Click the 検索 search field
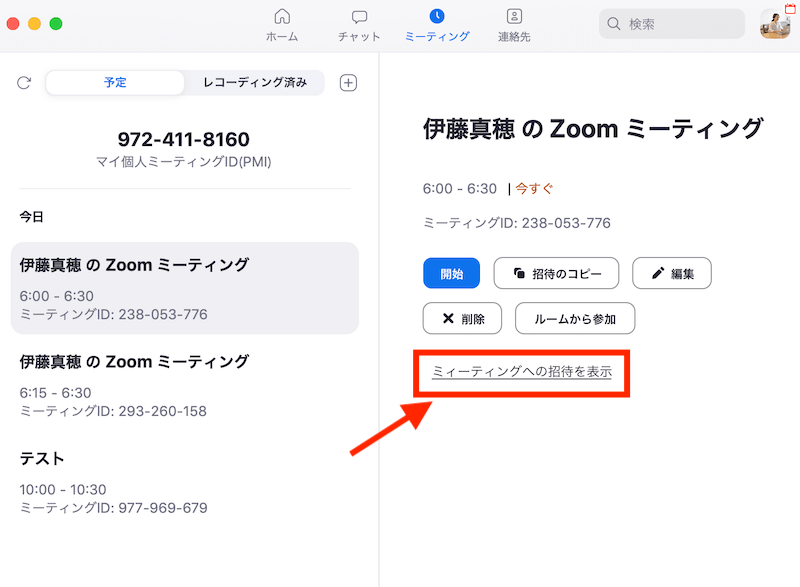Image resolution: width=800 pixels, height=587 pixels. (671, 24)
